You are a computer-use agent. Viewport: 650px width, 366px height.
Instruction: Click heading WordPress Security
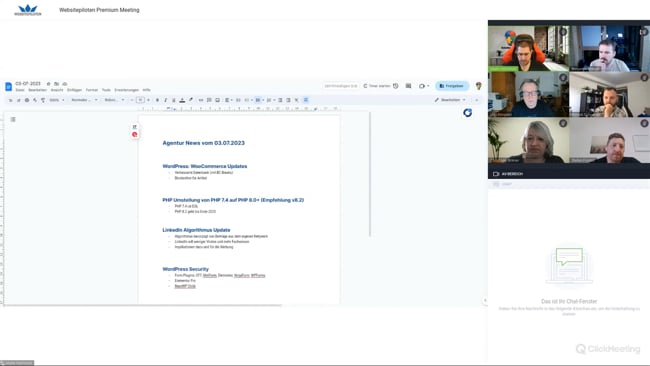click(185, 269)
